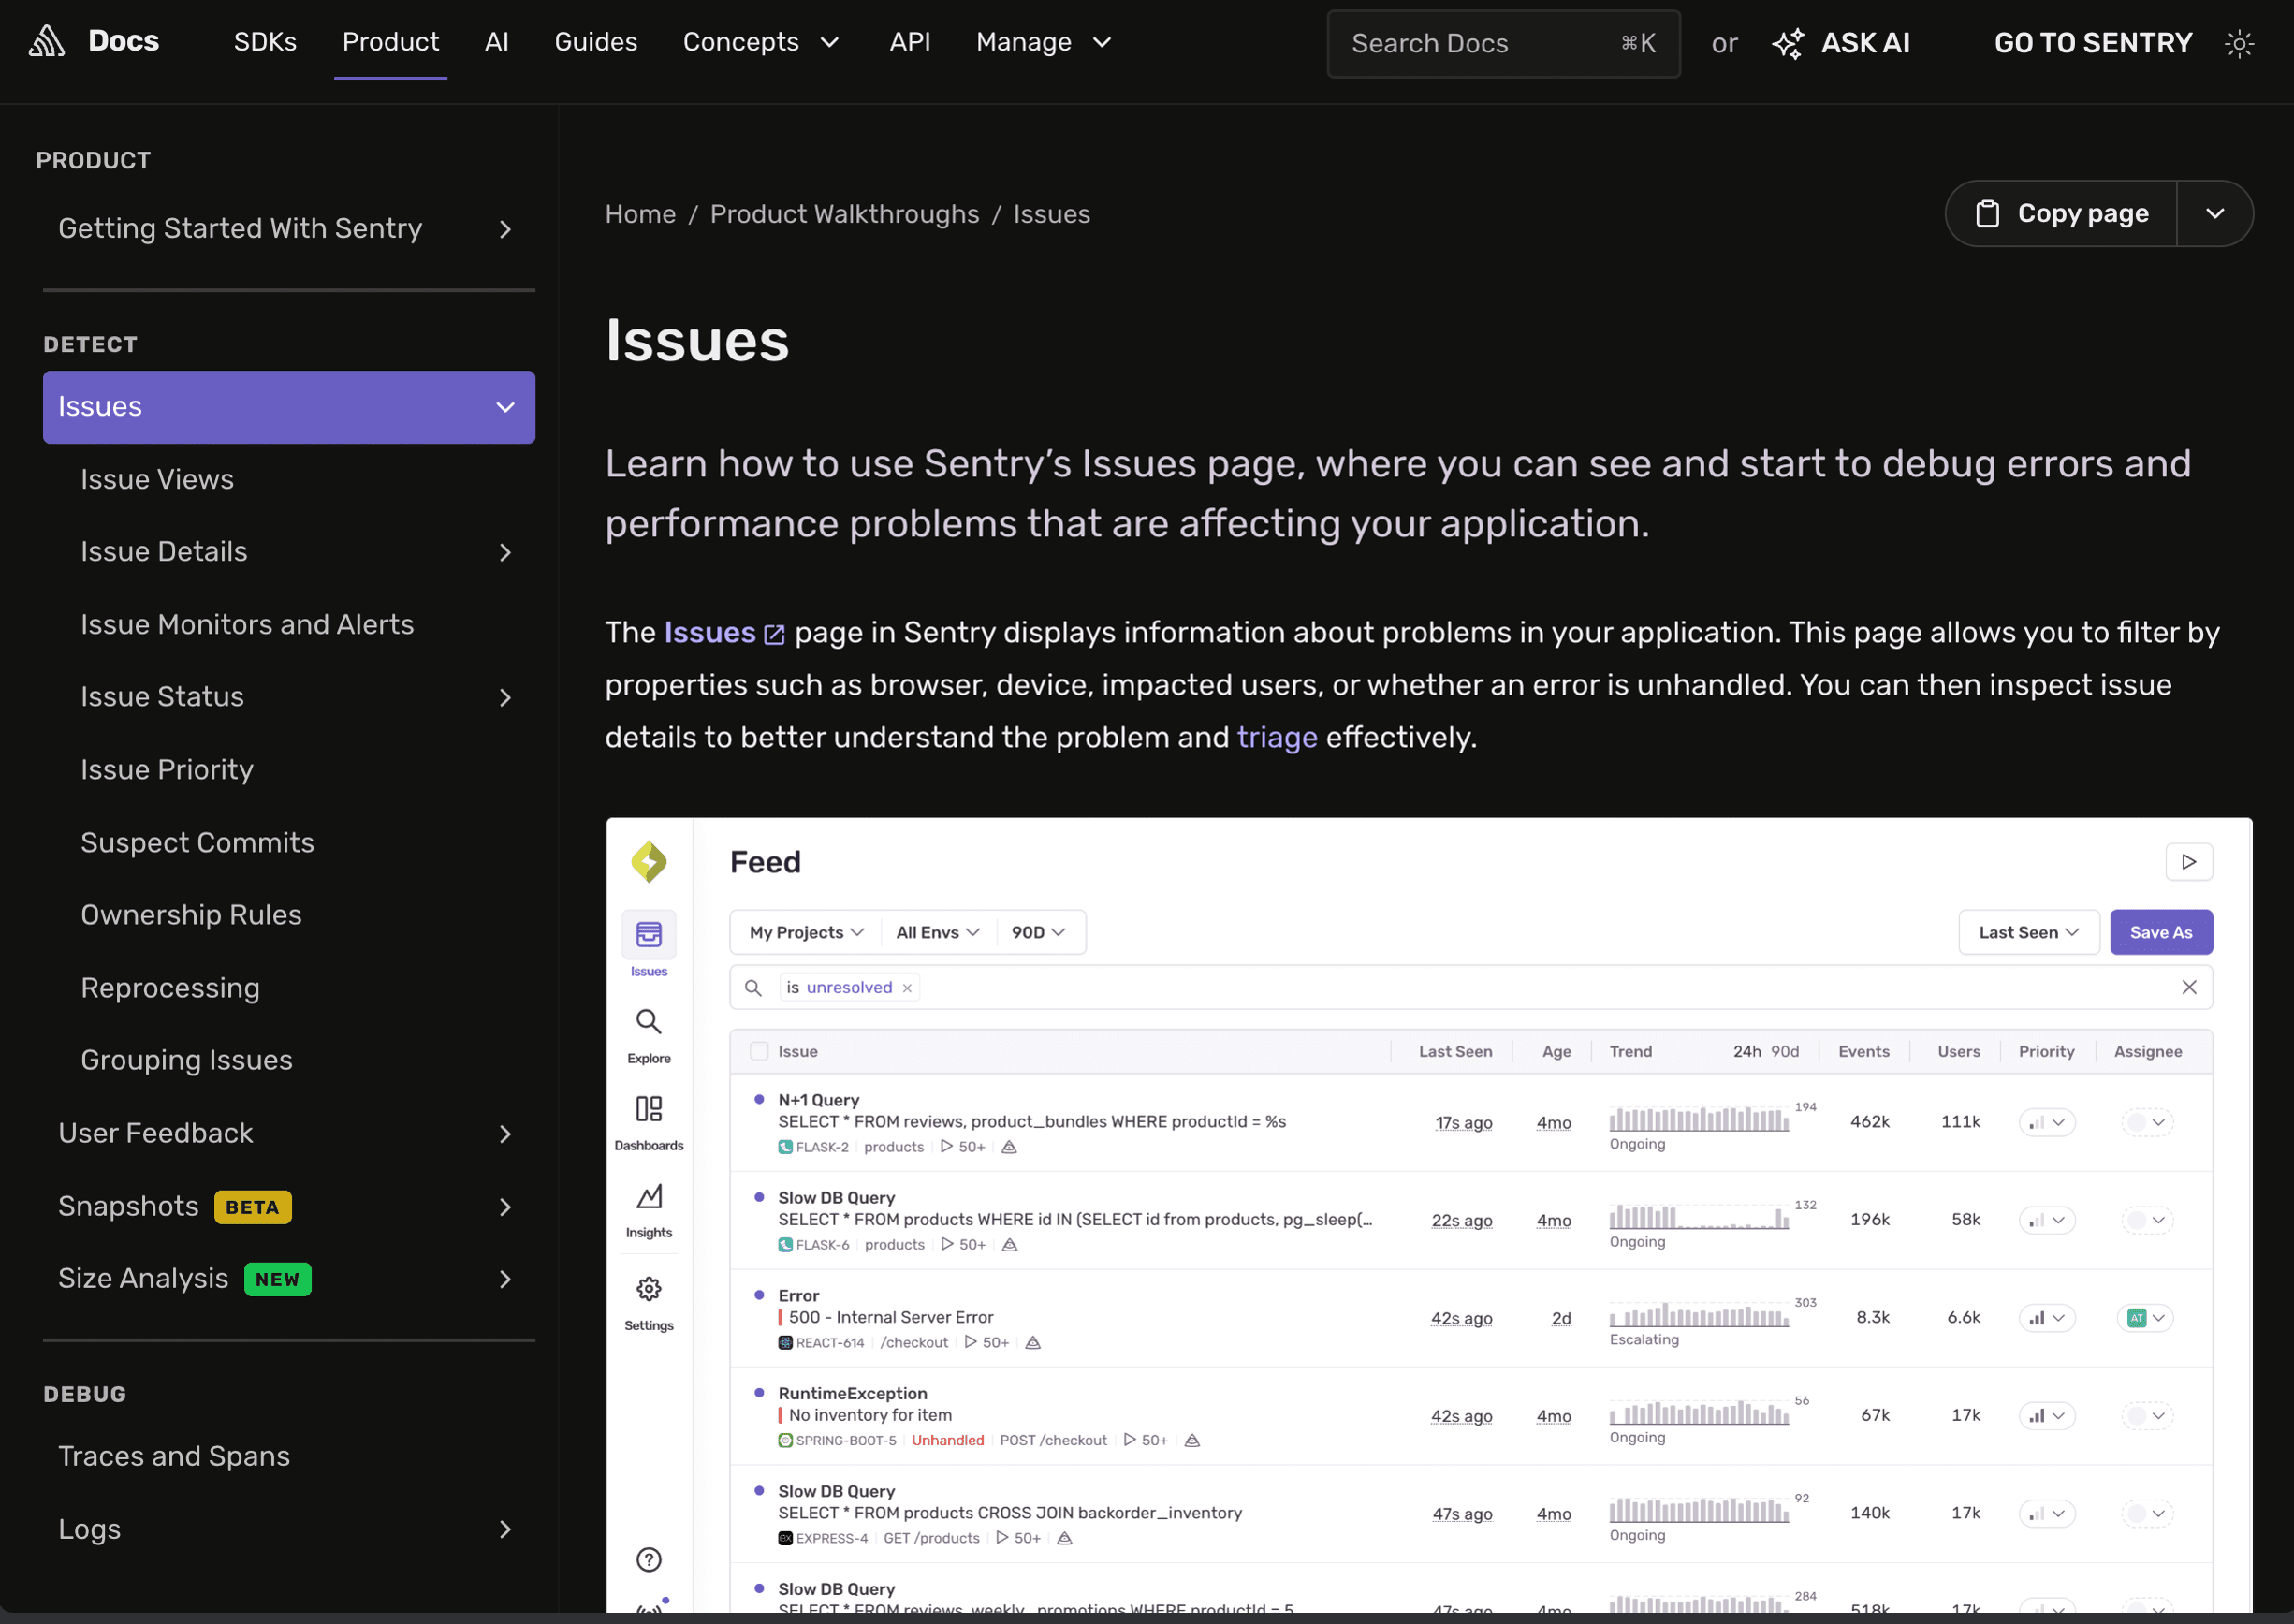Go to Issue Monitors and Alerts page
Viewport: 2294px width, 1624px height.
247,625
